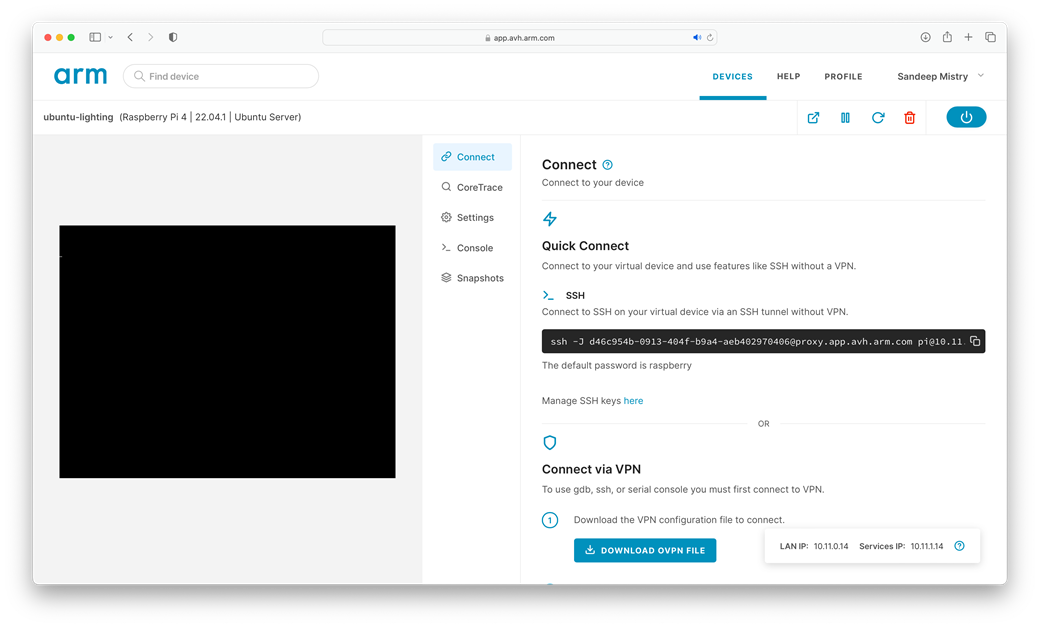Click the app.avh.arm.com address bar
Image resolution: width=1039 pixels, height=627 pixels.
[x=520, y=38]
